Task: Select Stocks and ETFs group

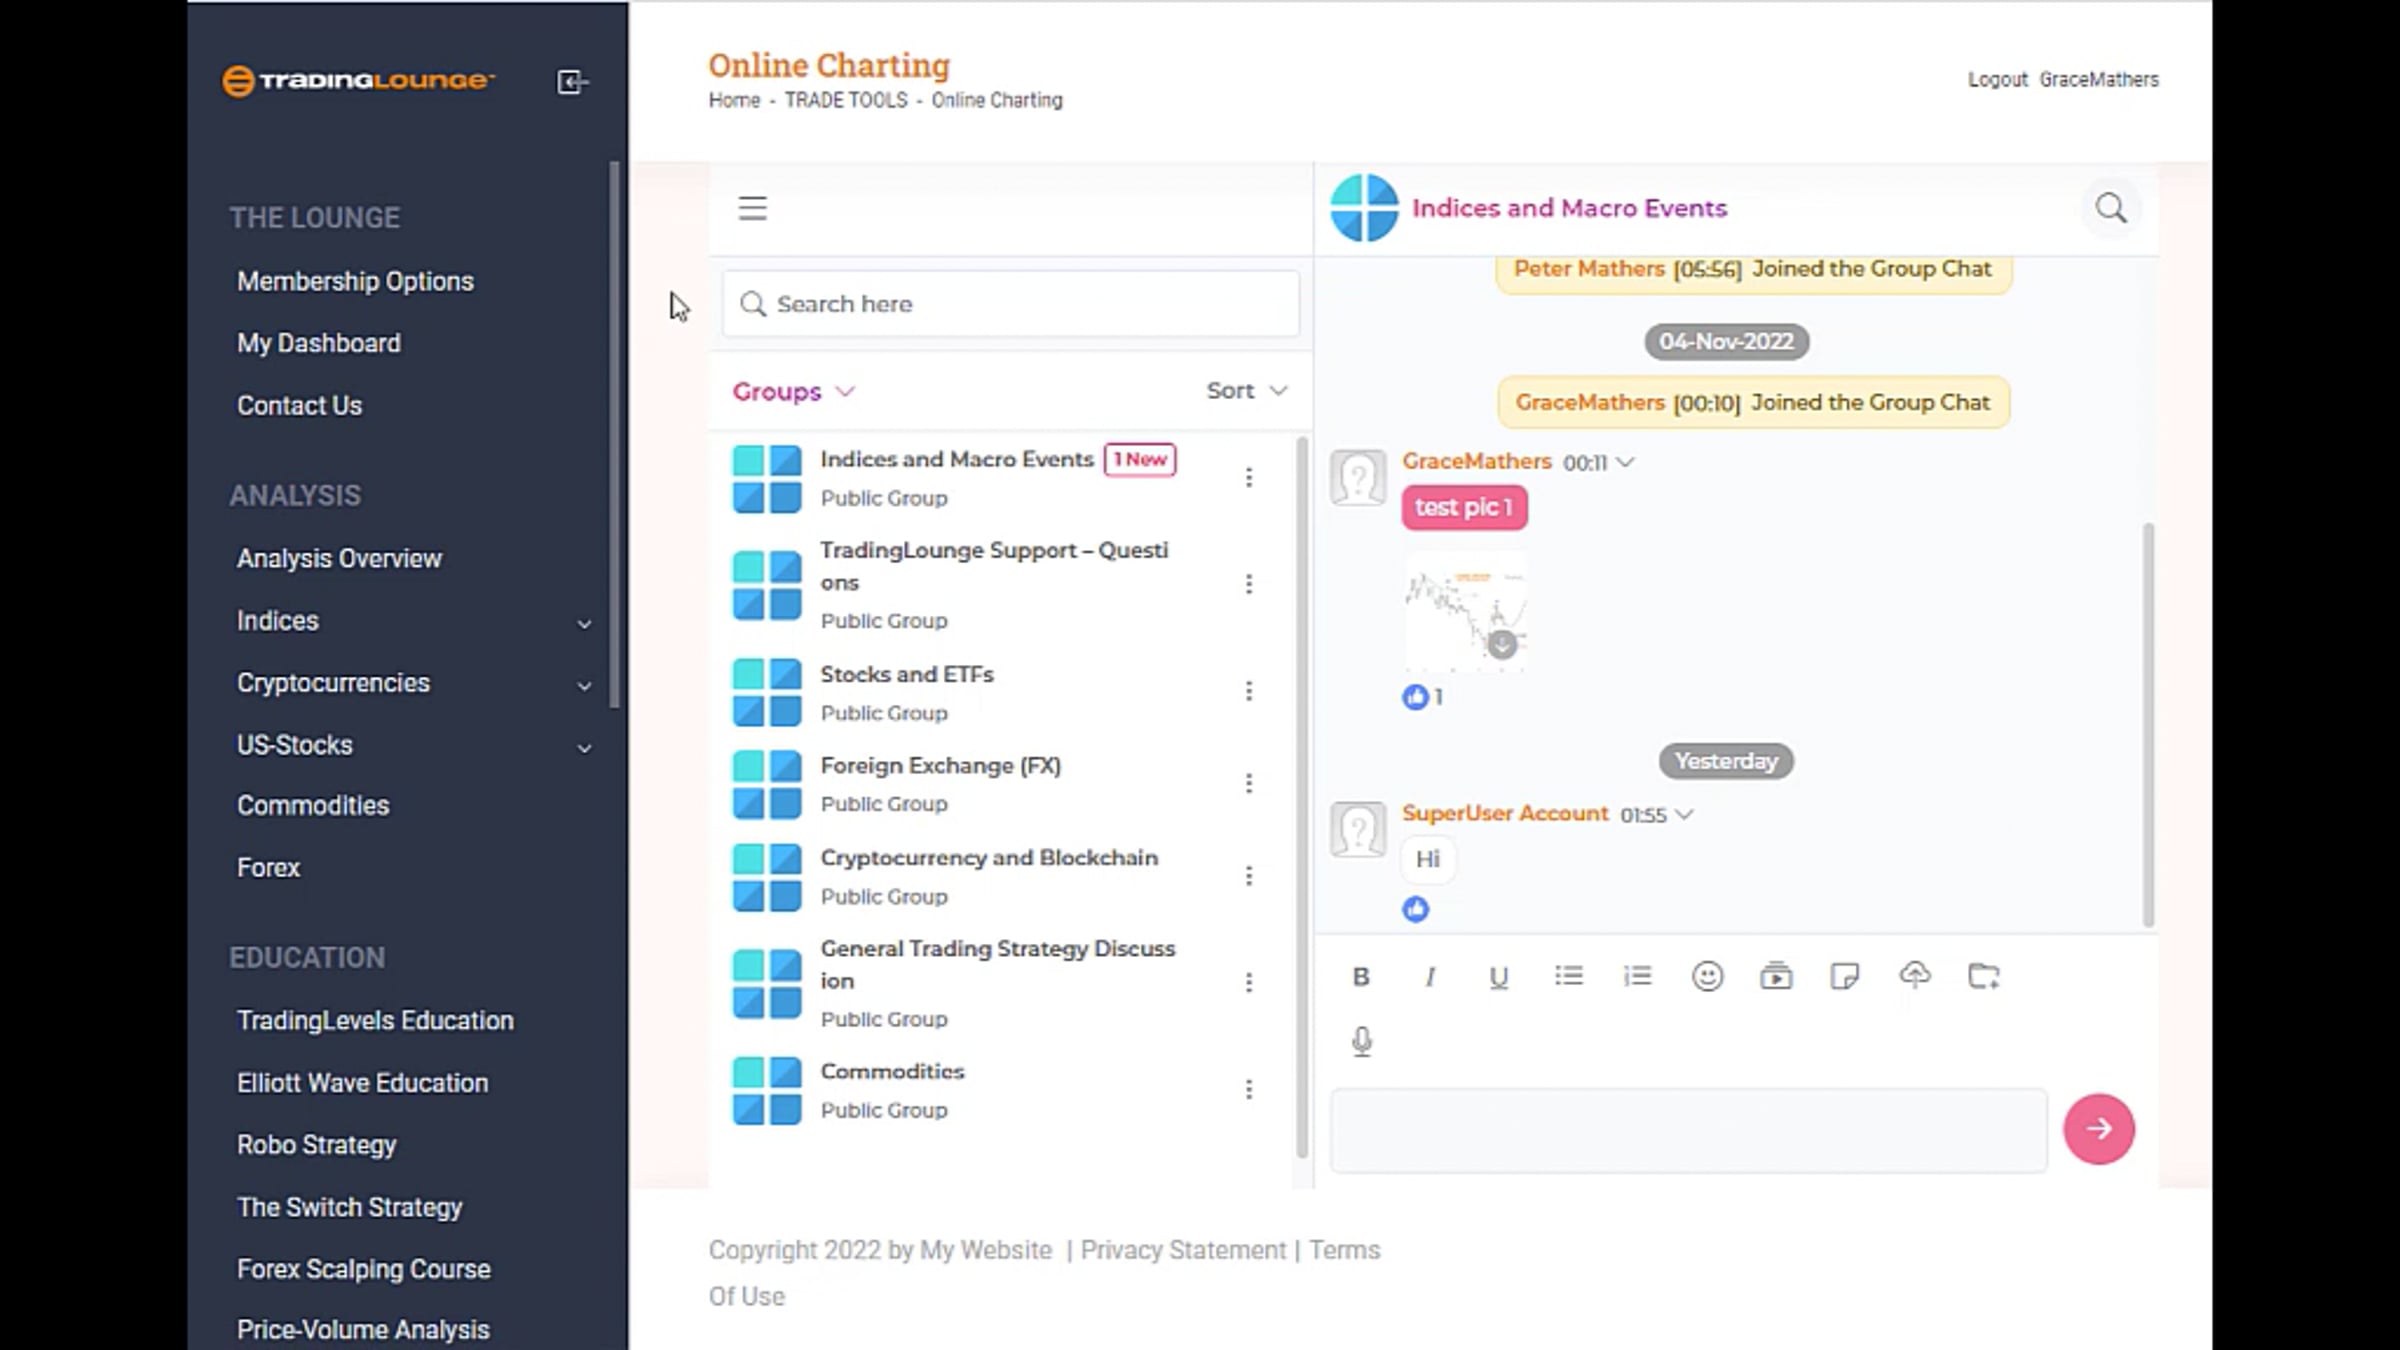Action: 906,675
